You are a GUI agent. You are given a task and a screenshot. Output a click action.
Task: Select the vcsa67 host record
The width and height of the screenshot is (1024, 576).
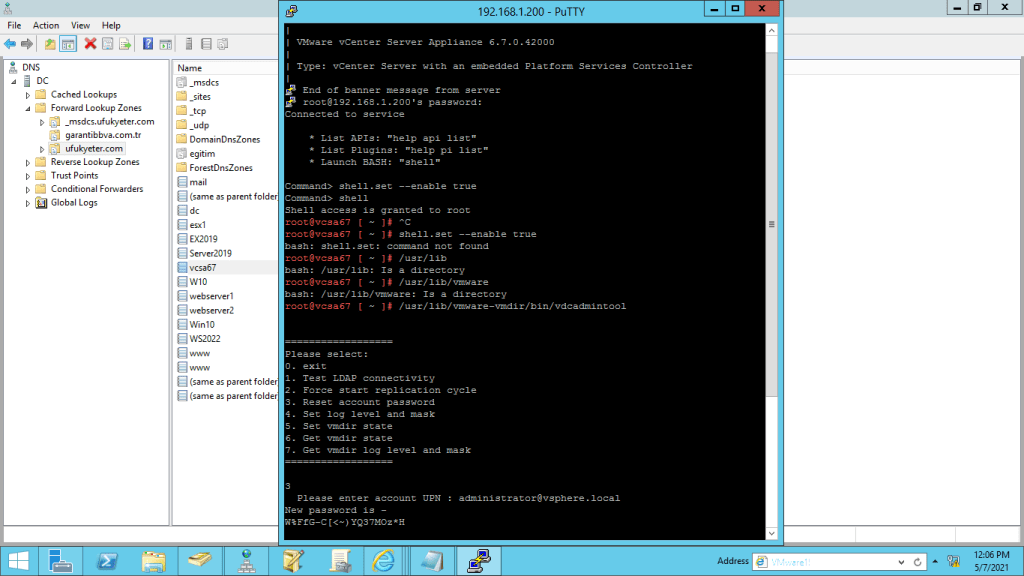pyautogui.click(x=202, y=268)
